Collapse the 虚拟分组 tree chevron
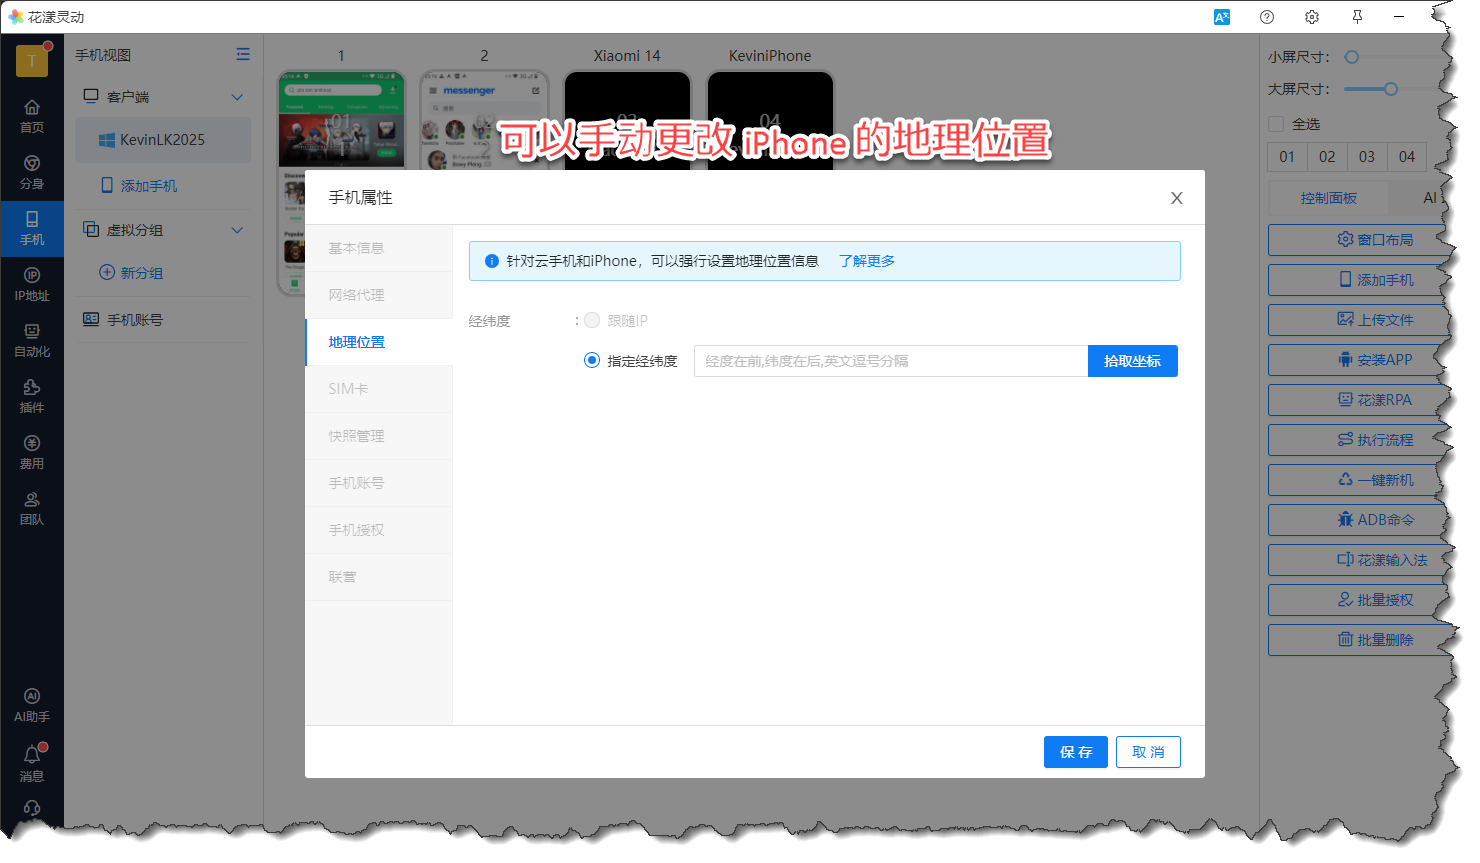This screenshot has height=863, width=1480. 237,230
